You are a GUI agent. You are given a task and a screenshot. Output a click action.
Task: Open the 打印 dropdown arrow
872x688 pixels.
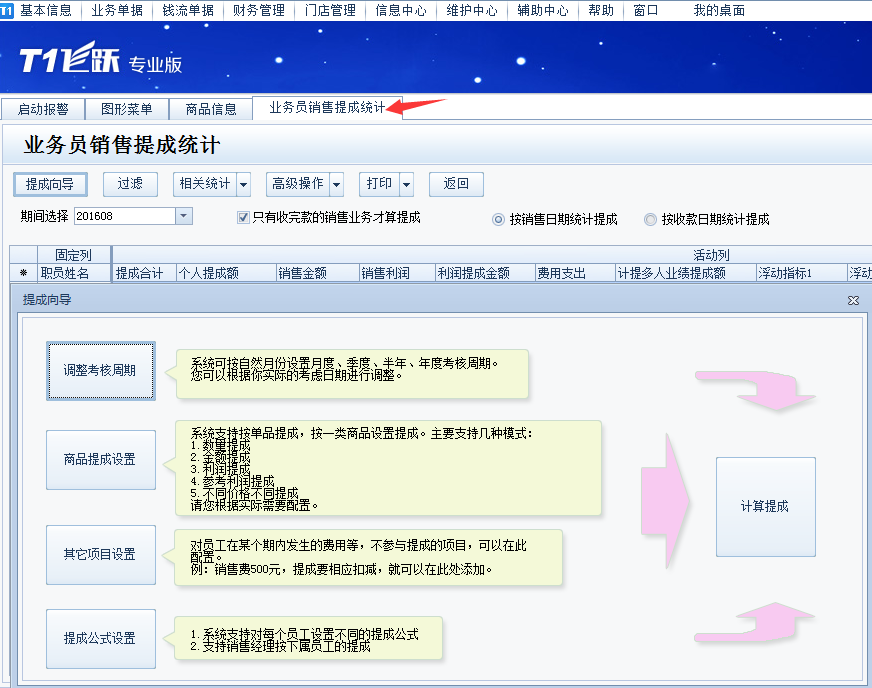click(x=406, y=184)
